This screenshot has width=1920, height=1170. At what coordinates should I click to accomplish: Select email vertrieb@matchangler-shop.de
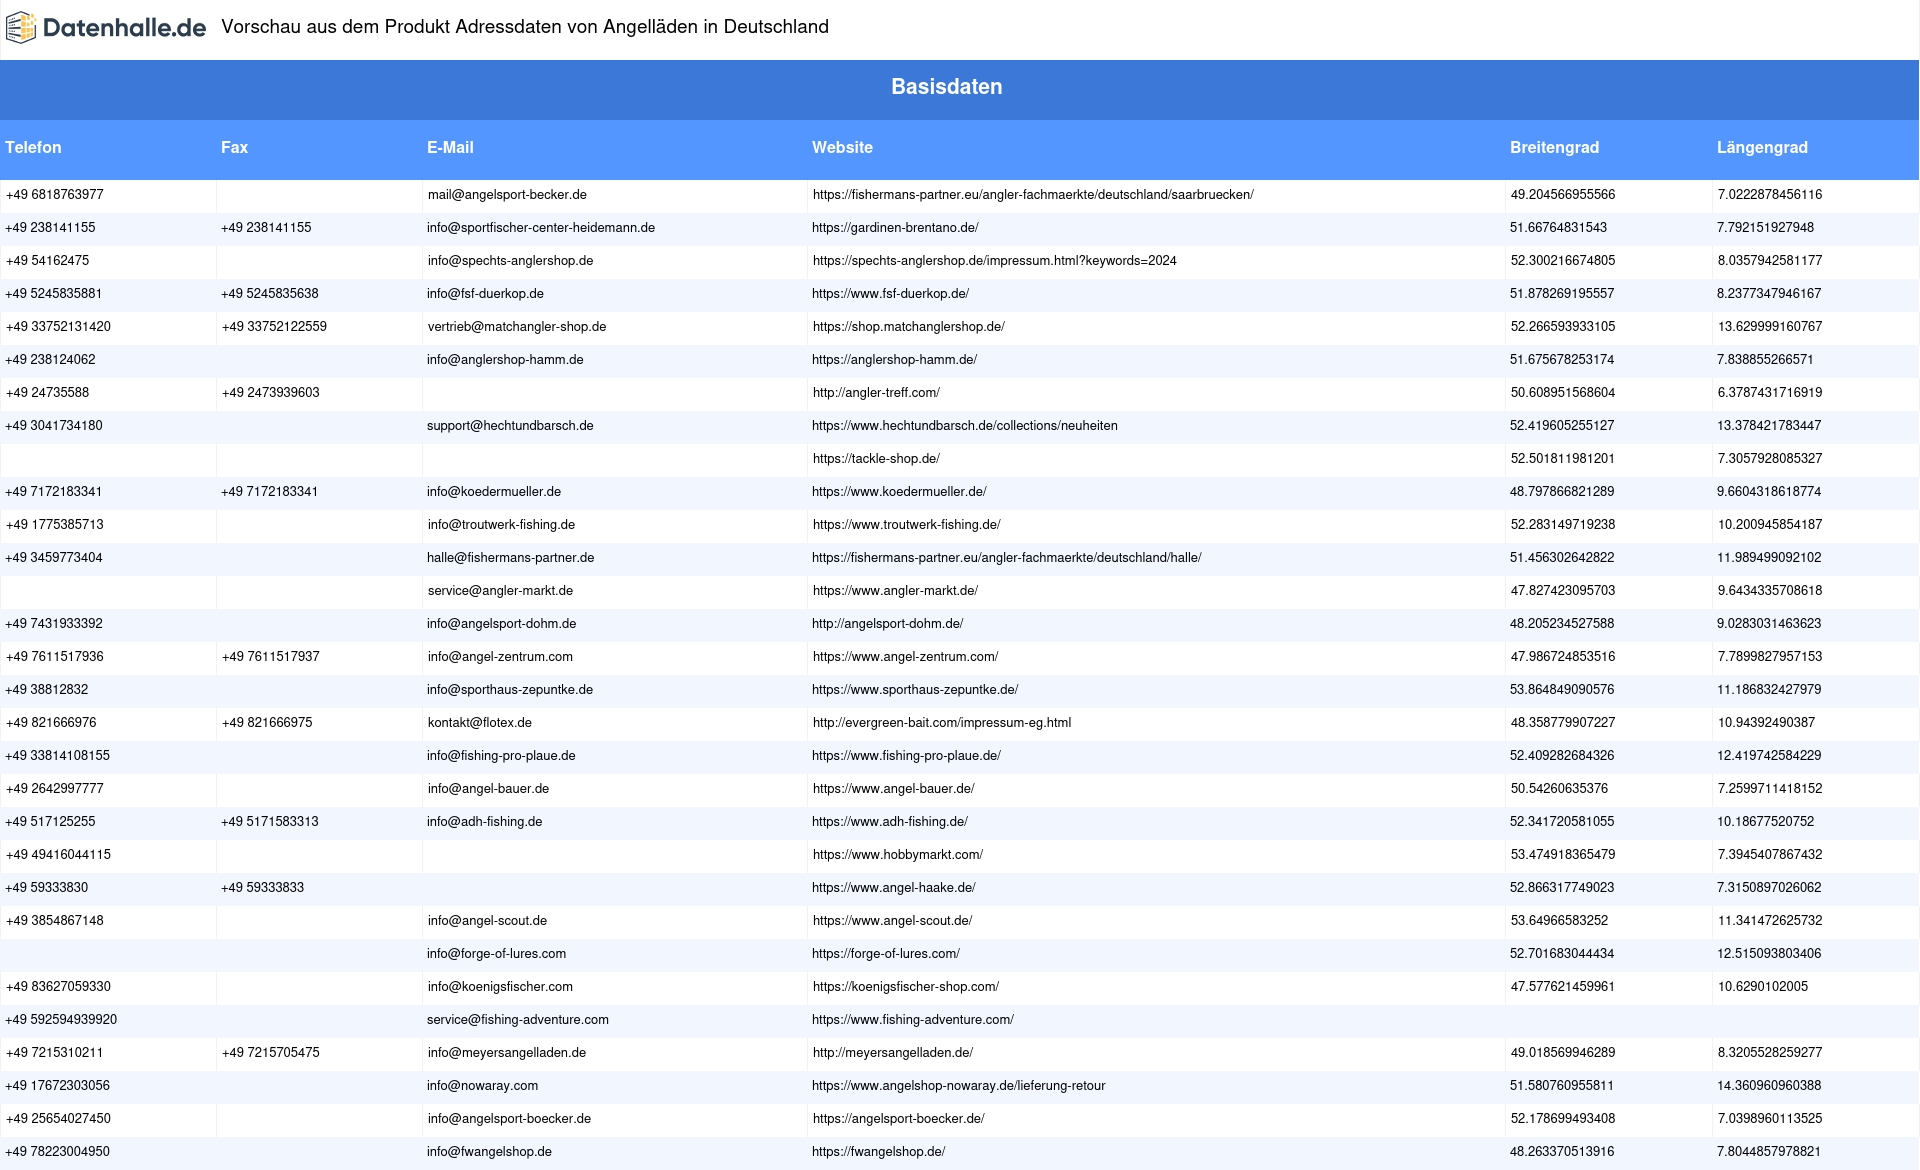517,327
